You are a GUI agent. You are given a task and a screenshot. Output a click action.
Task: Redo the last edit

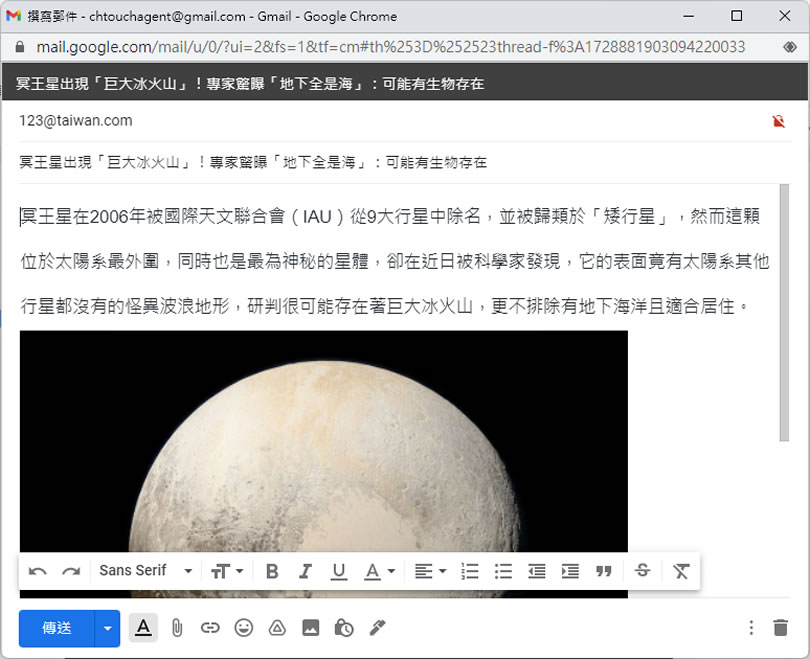coord(71,571)
